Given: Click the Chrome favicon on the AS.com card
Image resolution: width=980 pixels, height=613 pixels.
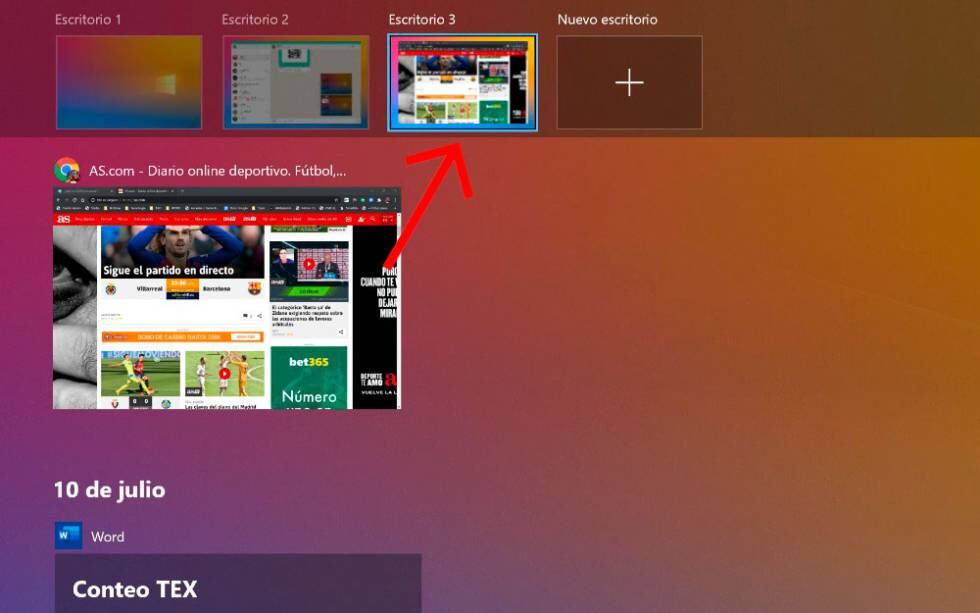Looking at the screenshot, I should (68, 170).
